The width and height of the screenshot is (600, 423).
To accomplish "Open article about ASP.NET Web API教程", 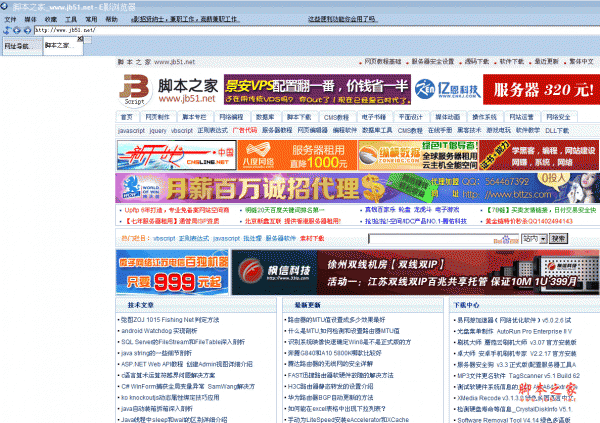I will pos(187,364).
